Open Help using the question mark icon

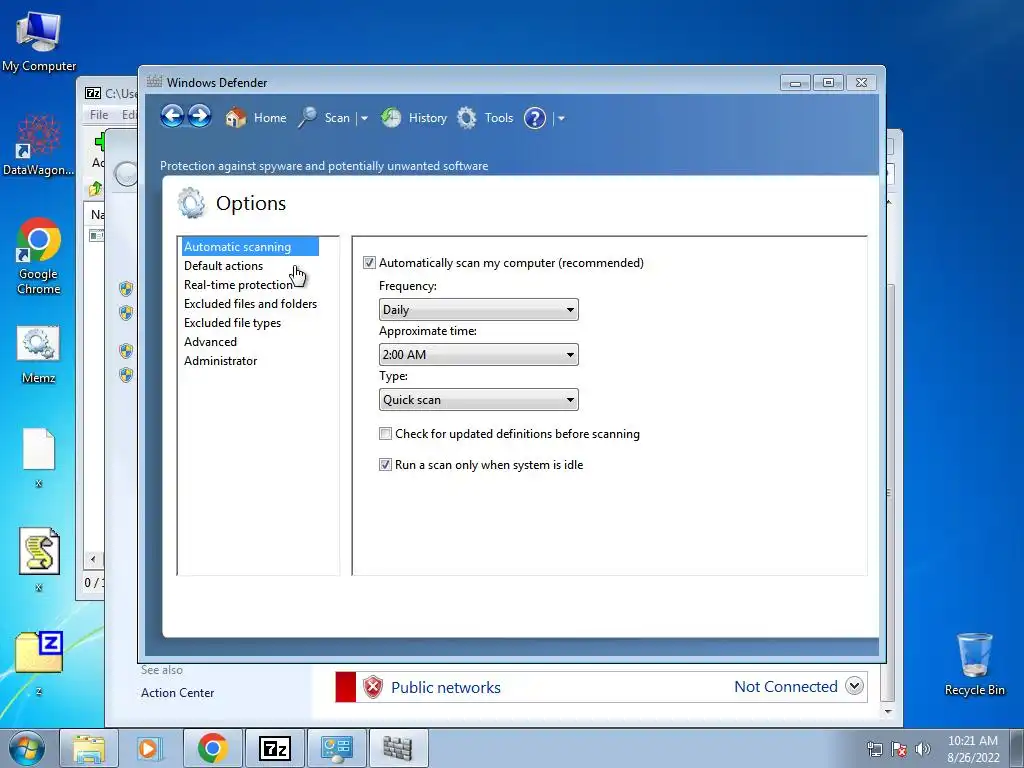coord(535,118)
